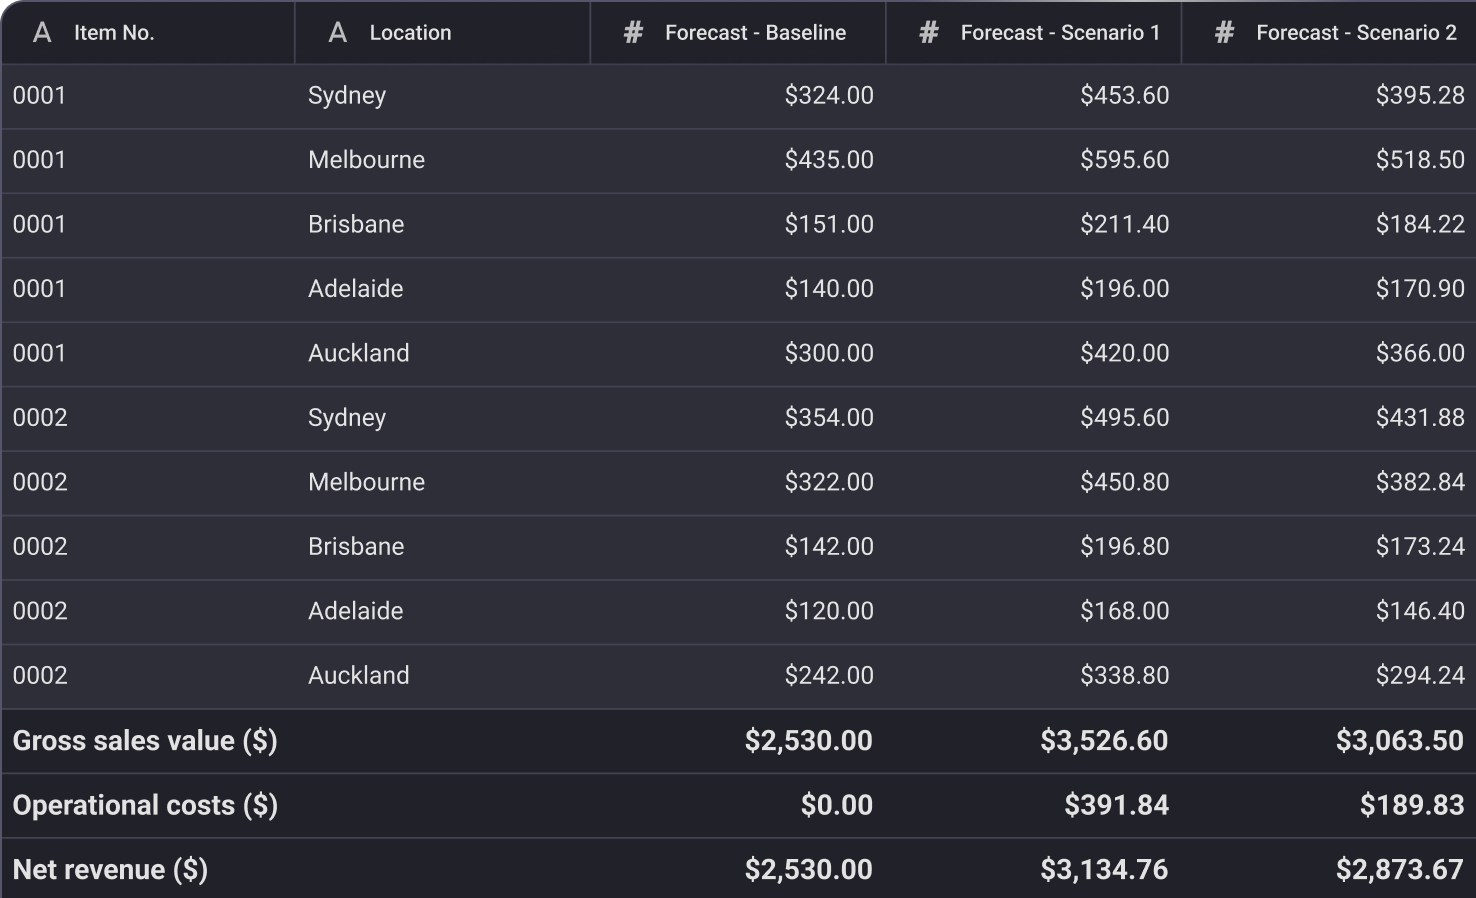1476x898 pixels.
Task: Click the $324.00 baseline cell
Action: pyautogui.click(x=829, y=96)
